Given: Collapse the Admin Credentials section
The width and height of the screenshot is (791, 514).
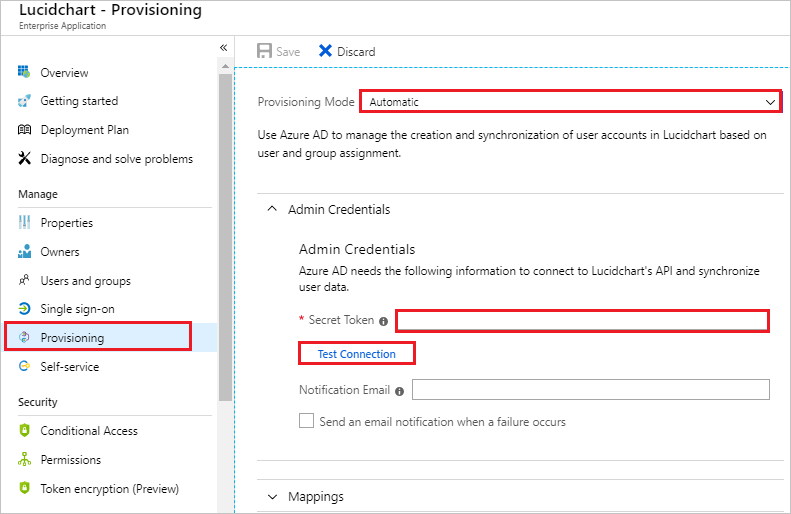Looking at the screenshot, I should coord(272,209).
